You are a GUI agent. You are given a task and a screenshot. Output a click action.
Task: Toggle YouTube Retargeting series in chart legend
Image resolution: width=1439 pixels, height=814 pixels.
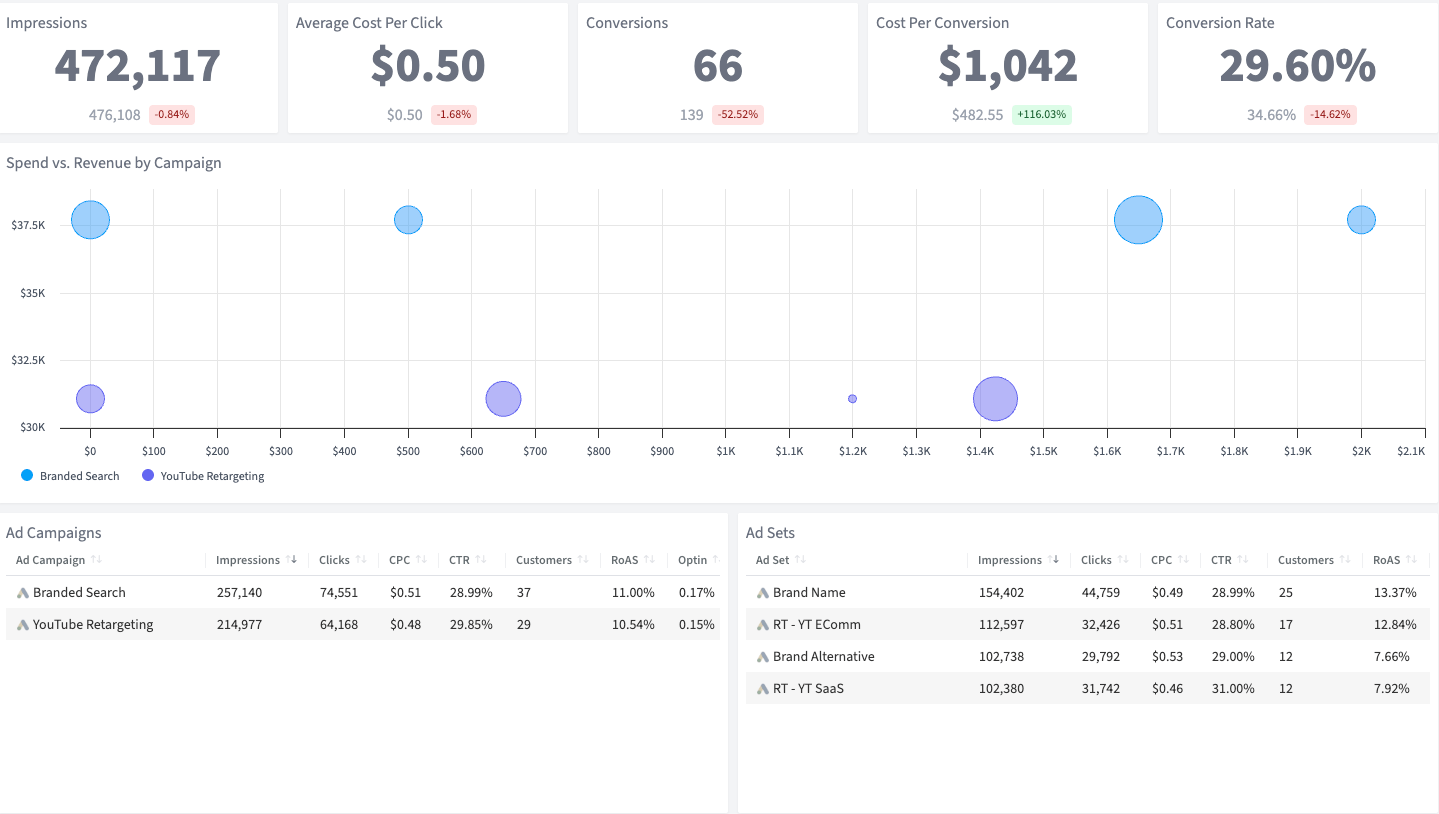pyautogui.click(x=212, y=476)
